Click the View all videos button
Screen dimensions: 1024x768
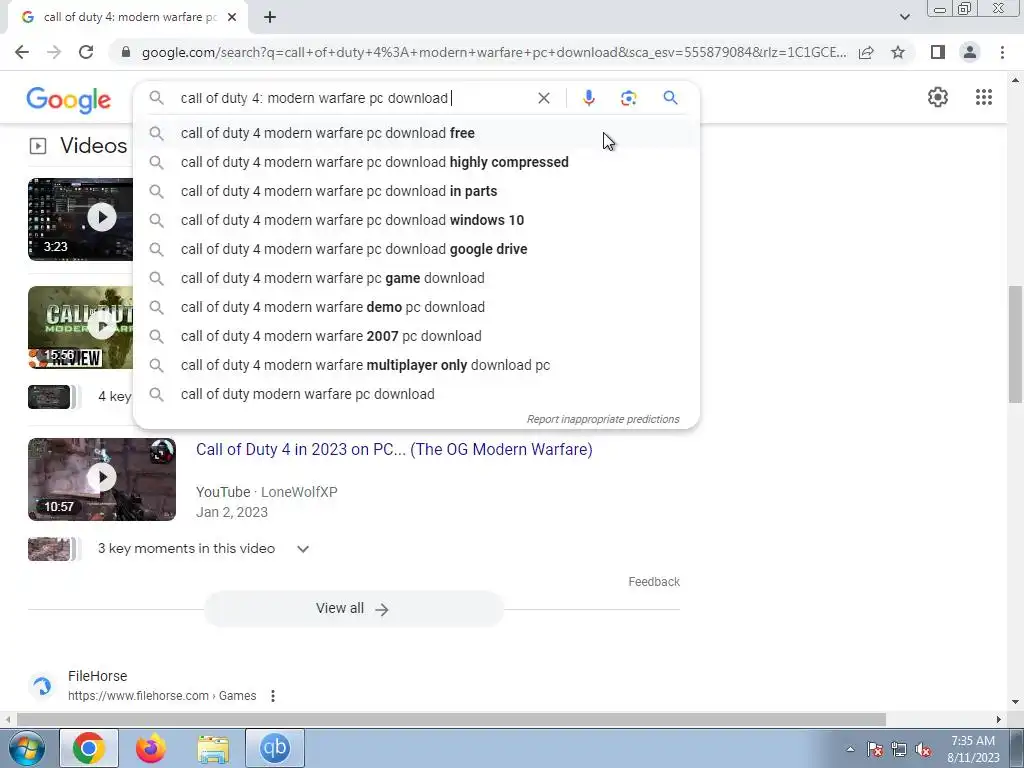click(353, 609)
